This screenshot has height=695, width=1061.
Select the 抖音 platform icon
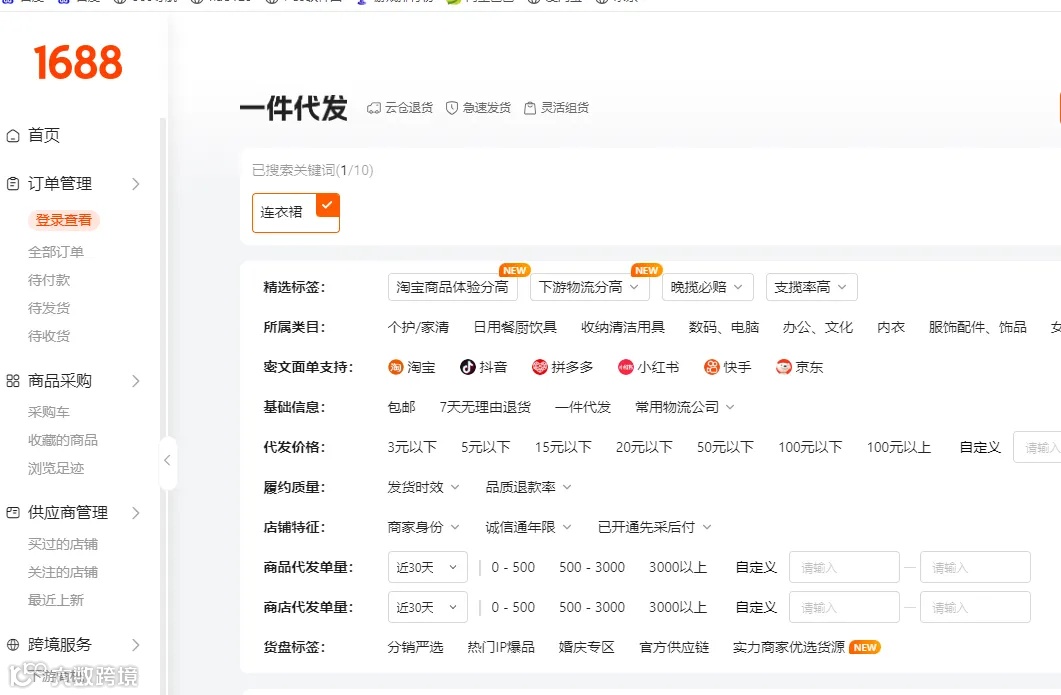(468, 367)
